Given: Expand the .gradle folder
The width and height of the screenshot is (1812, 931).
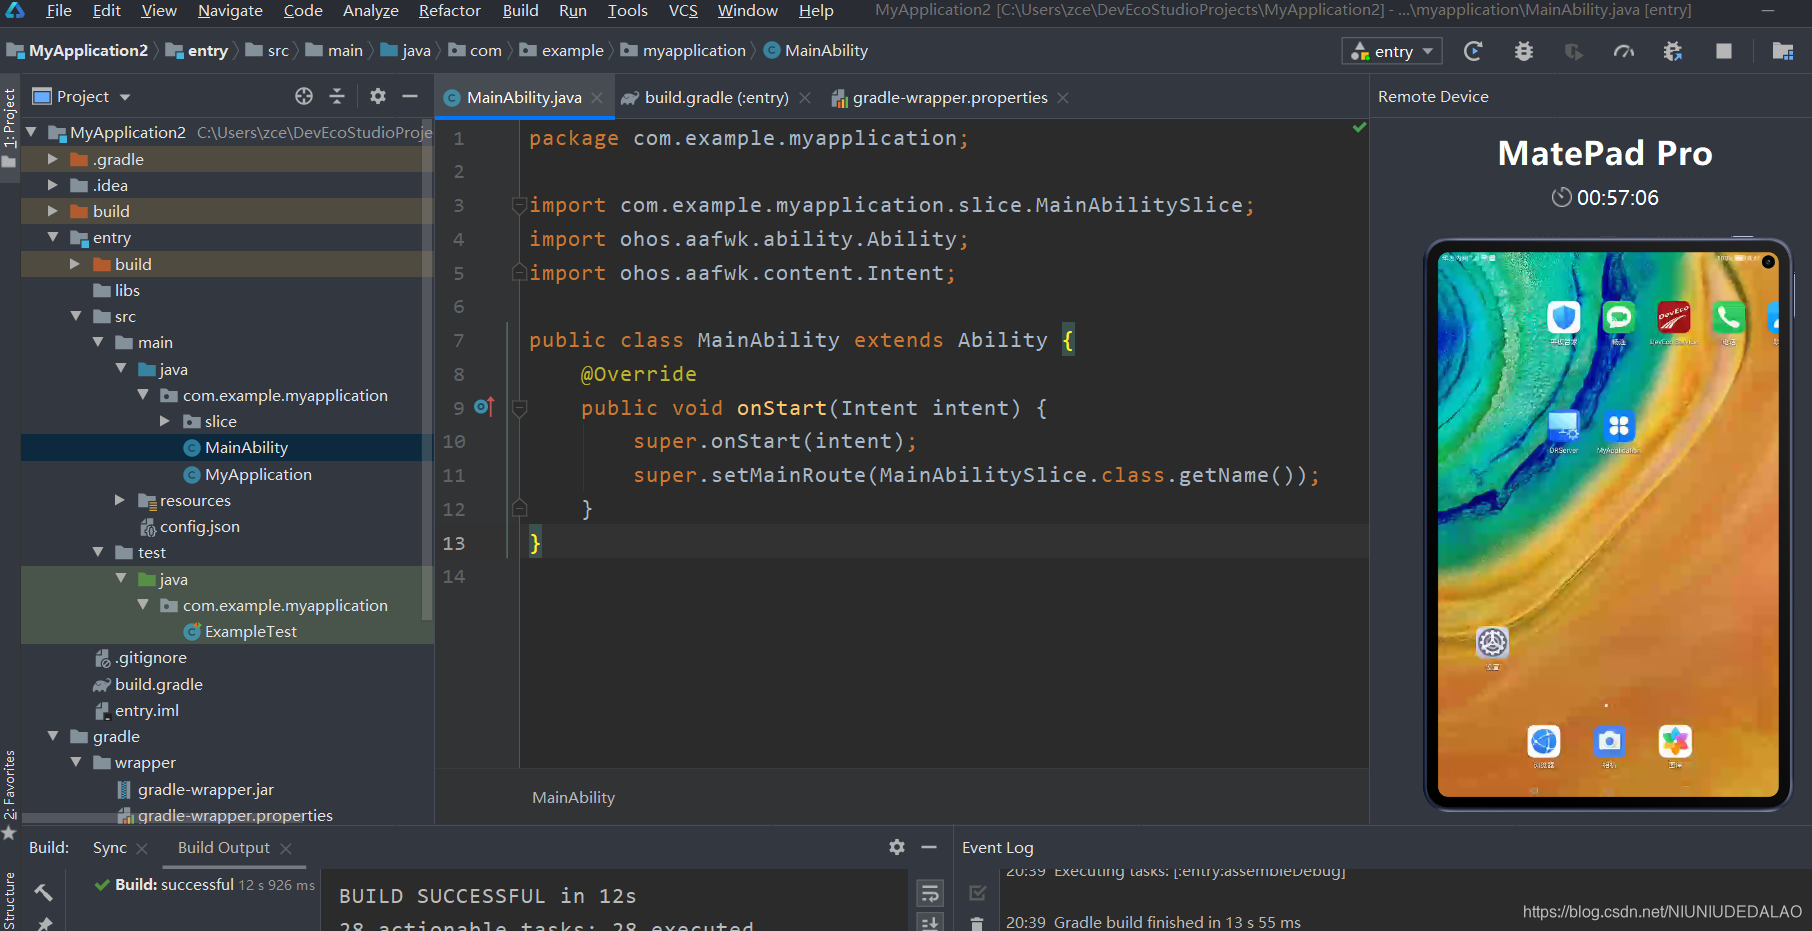Looking at the screenshot, I should 53,159.
